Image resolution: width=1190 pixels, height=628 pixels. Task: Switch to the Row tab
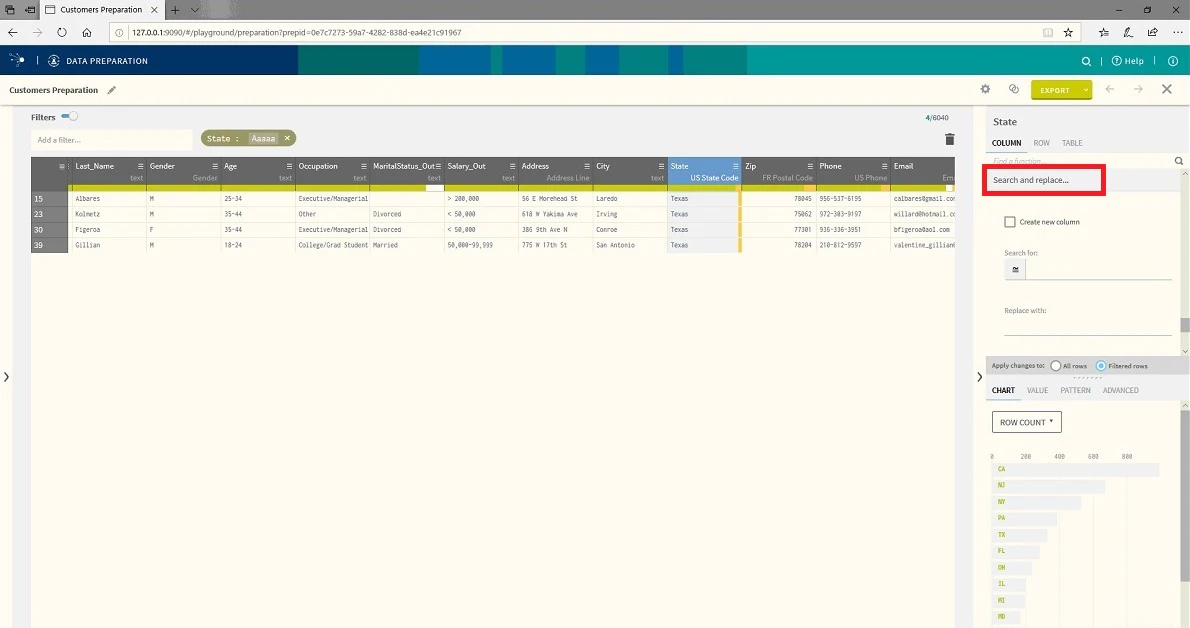click(x=1041, y=143)
